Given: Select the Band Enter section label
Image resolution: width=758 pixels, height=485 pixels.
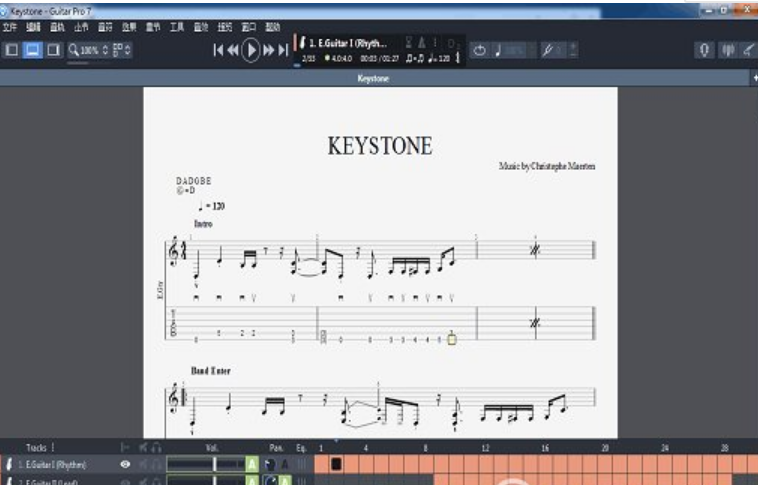Looking at the screenshot, I should click(x=211, y=371).
